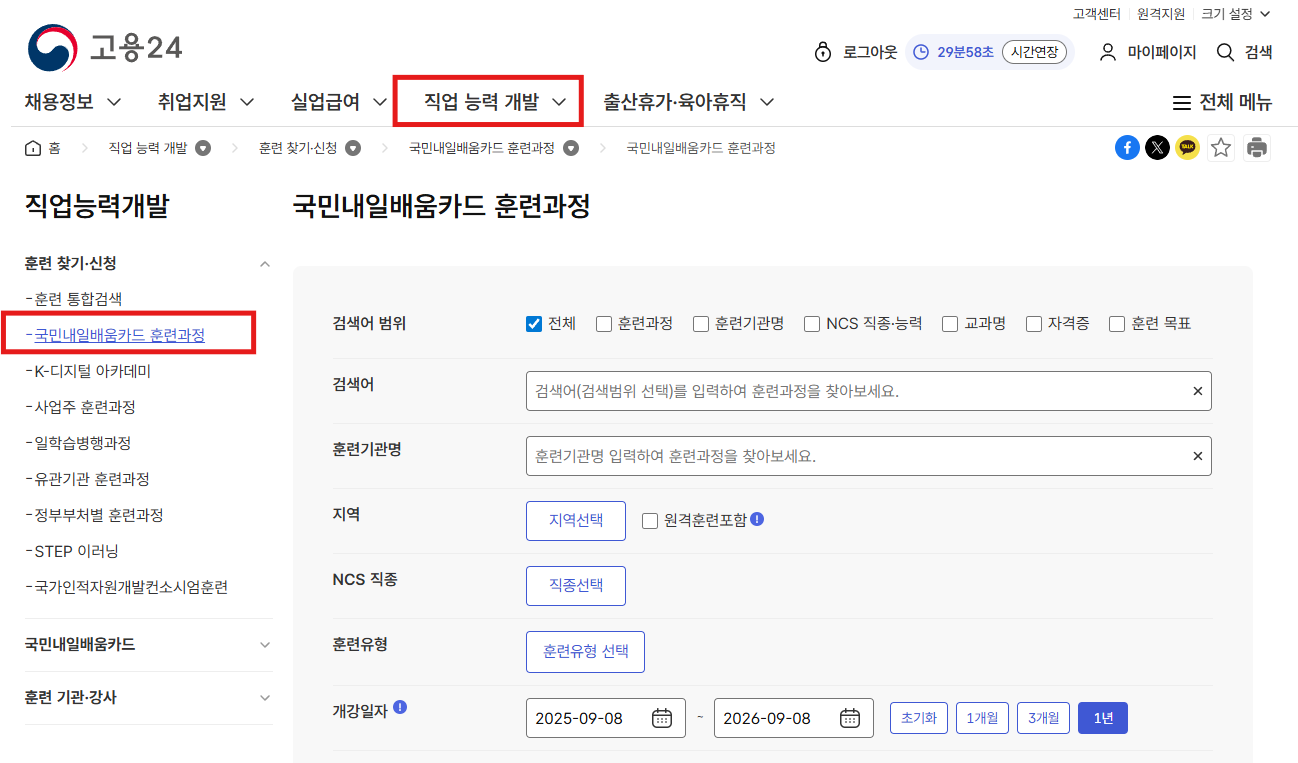The width and height of the screenshot is (1298, 763).
Task: Check the 훈련 목표 checkbox
Action: pyautogui.click(x=1117, y=324)
